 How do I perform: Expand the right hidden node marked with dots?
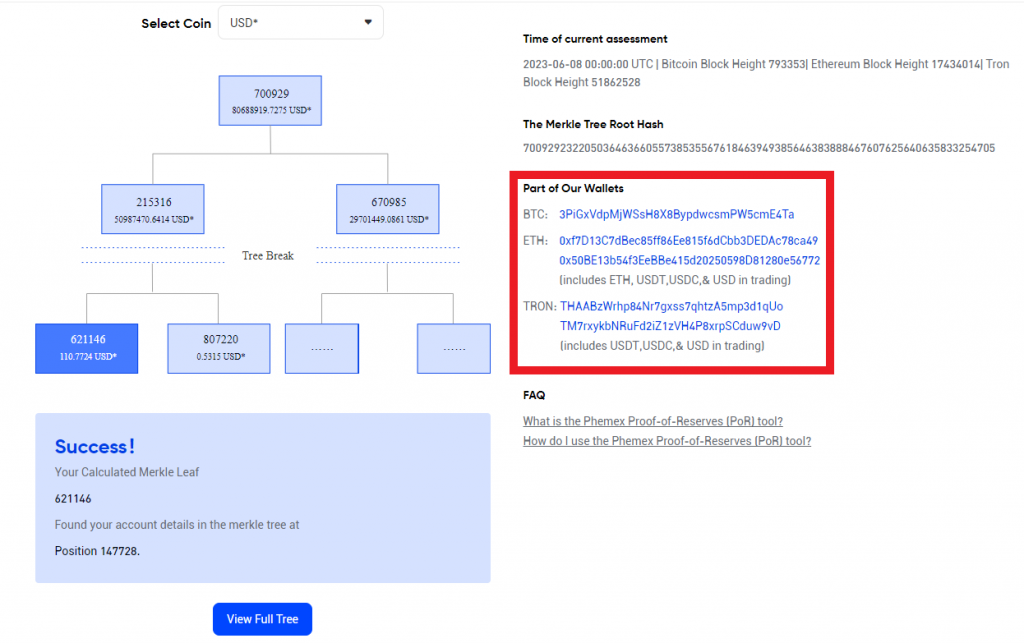pos(453,348)
